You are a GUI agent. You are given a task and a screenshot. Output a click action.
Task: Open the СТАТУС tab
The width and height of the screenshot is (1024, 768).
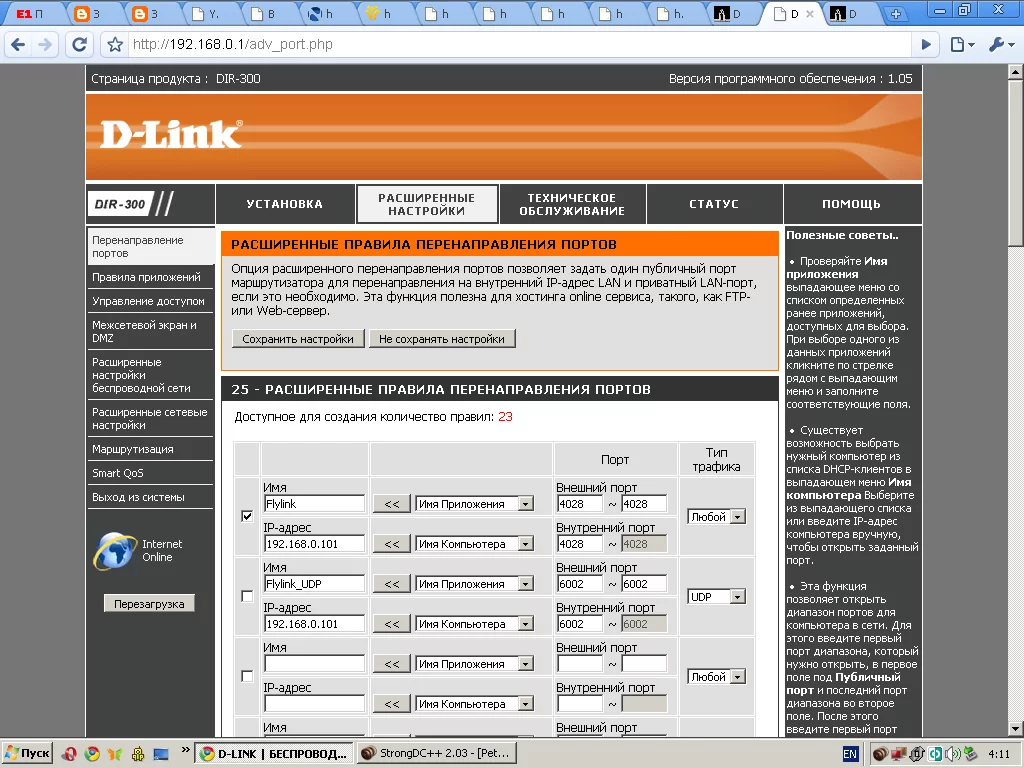click(x=714, y=204)
